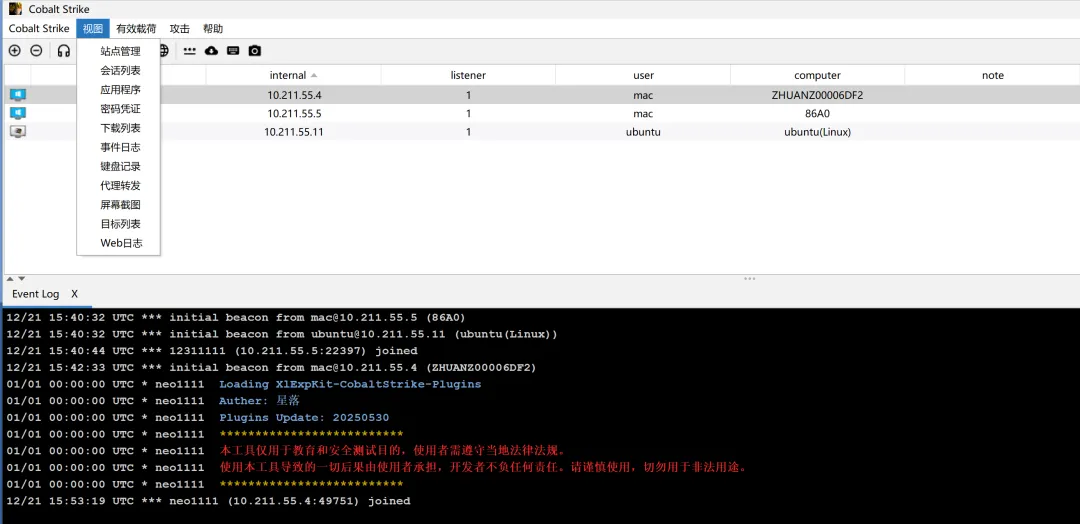Image resolution: width=1080 pixels, height=524 pixels.
Task: Click the log line neo1111 (10.211.55.4:49751) joined
Action: pyautogui.click(x=290, y=501)
